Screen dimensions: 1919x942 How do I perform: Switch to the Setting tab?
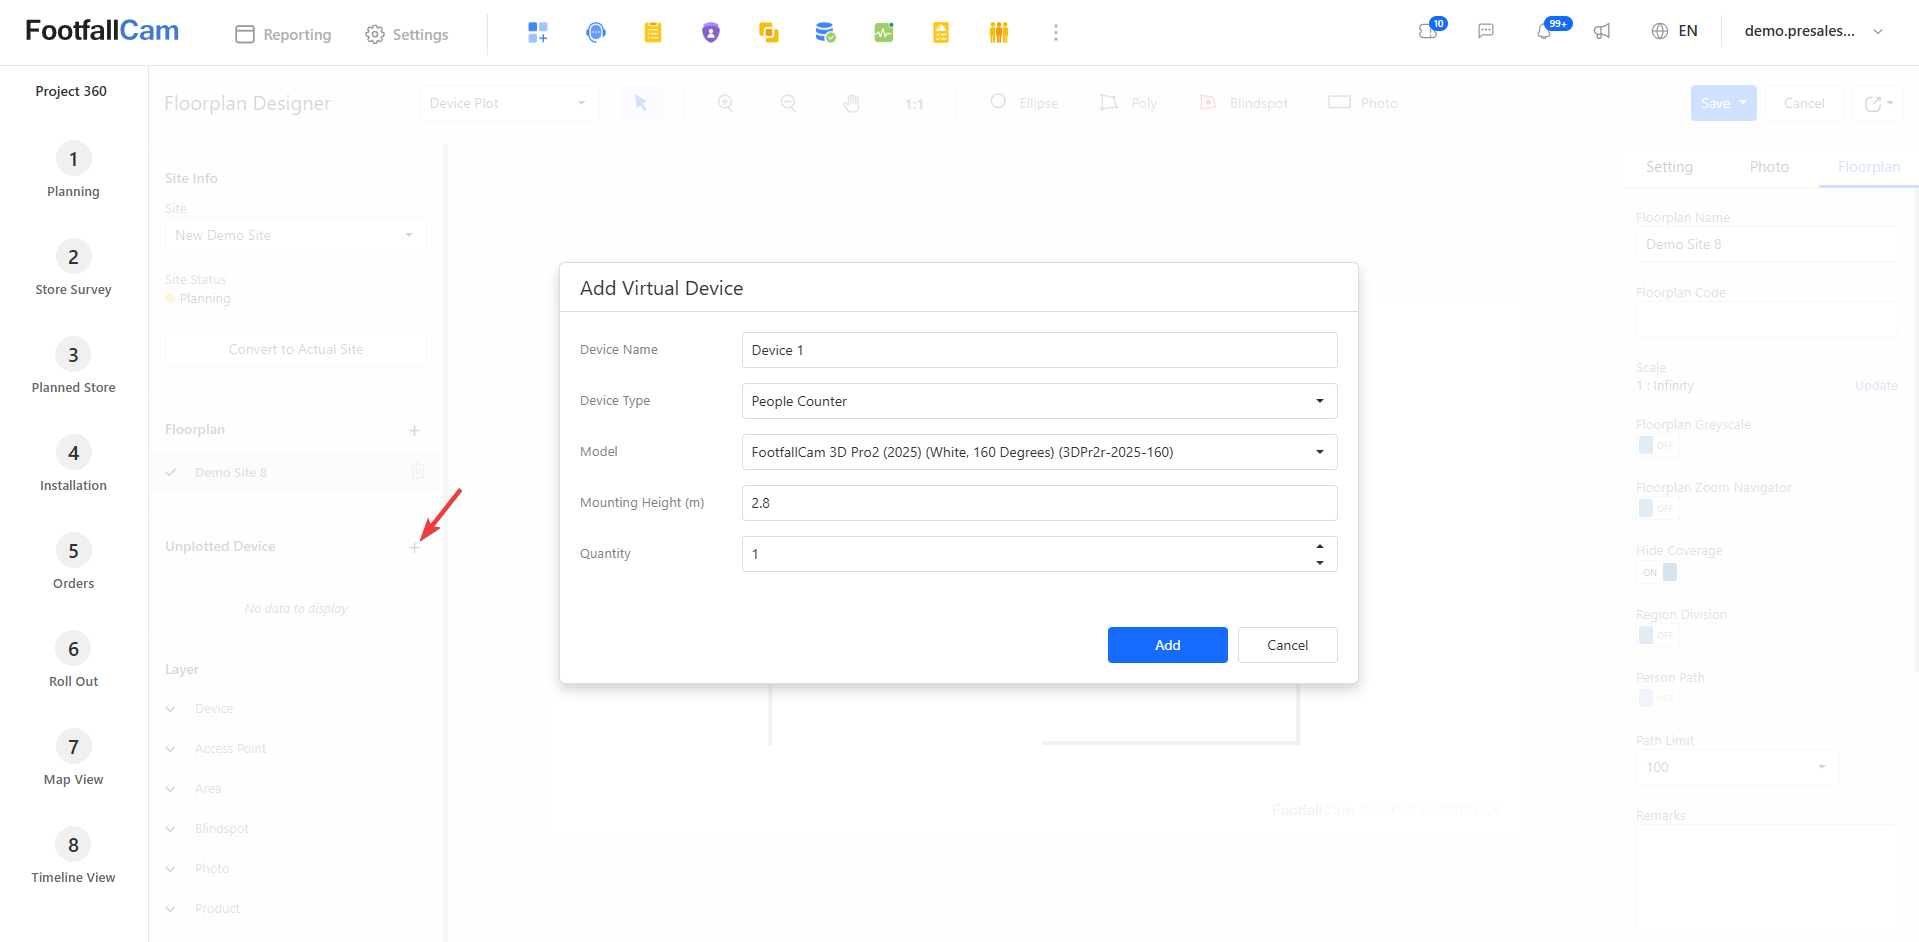(x=1669, y=167)
